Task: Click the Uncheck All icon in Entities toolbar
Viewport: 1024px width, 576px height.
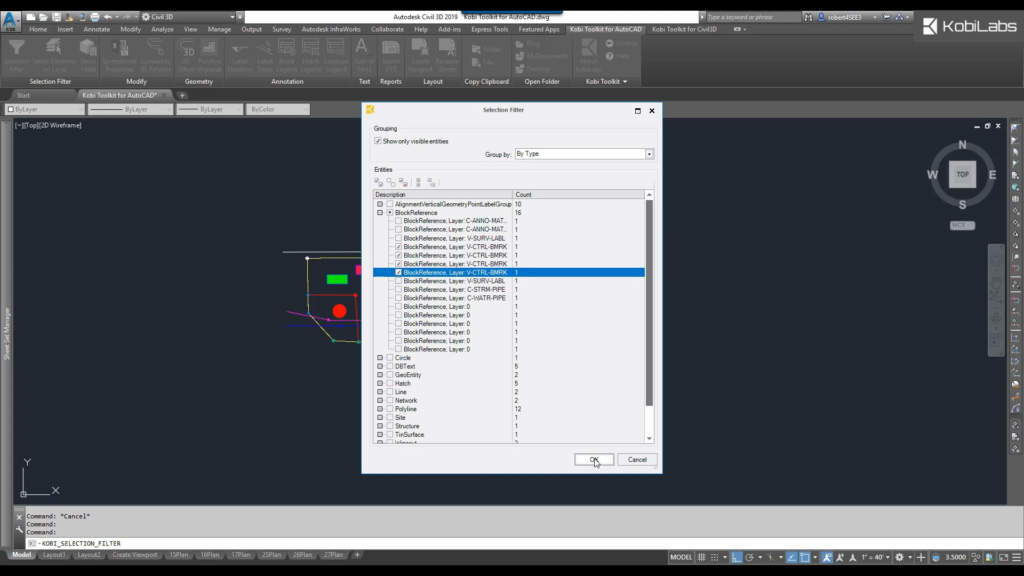Action: (x=391, y=182)
